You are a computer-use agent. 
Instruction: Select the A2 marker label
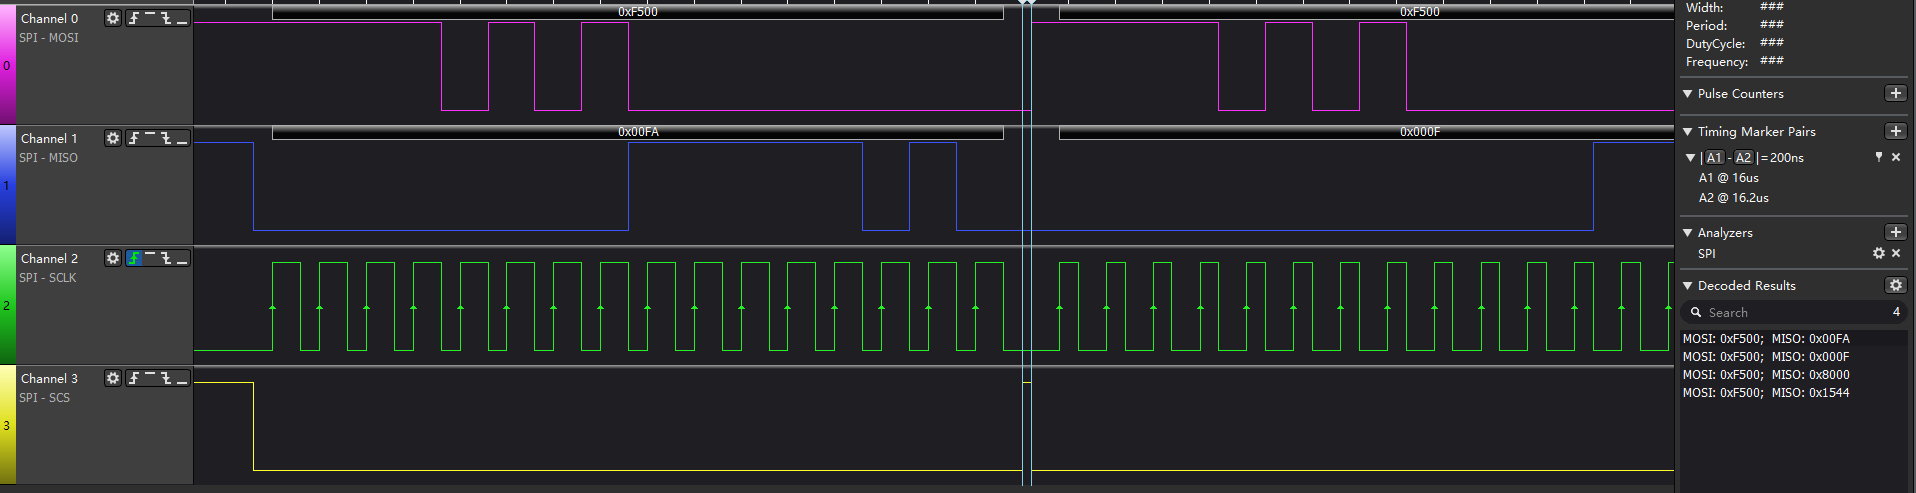click(1743, 157)
